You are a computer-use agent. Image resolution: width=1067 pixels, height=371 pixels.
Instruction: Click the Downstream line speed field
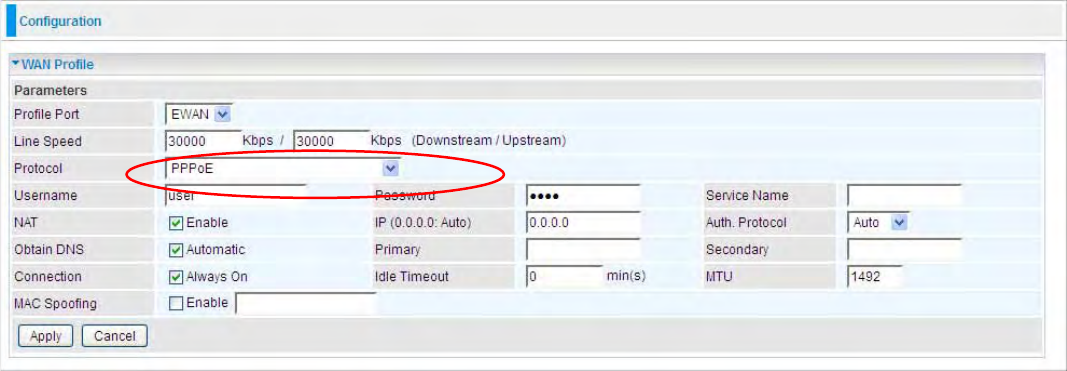click(203, 141)
